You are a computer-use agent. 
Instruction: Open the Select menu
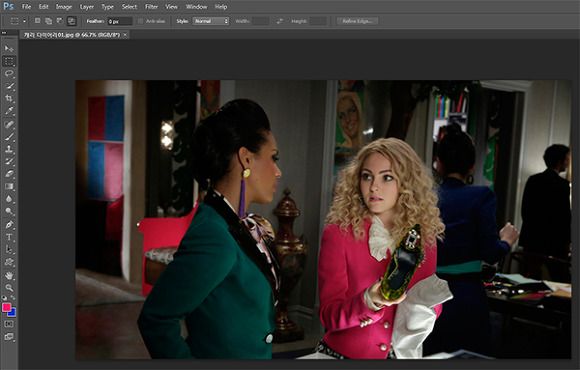point(129,7)
